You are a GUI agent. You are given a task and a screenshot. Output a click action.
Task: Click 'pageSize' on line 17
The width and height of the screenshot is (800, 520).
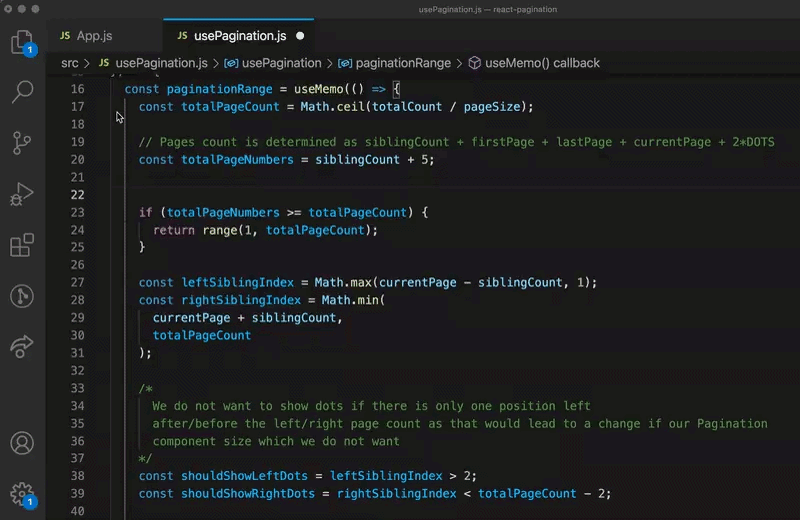[492, 107]
